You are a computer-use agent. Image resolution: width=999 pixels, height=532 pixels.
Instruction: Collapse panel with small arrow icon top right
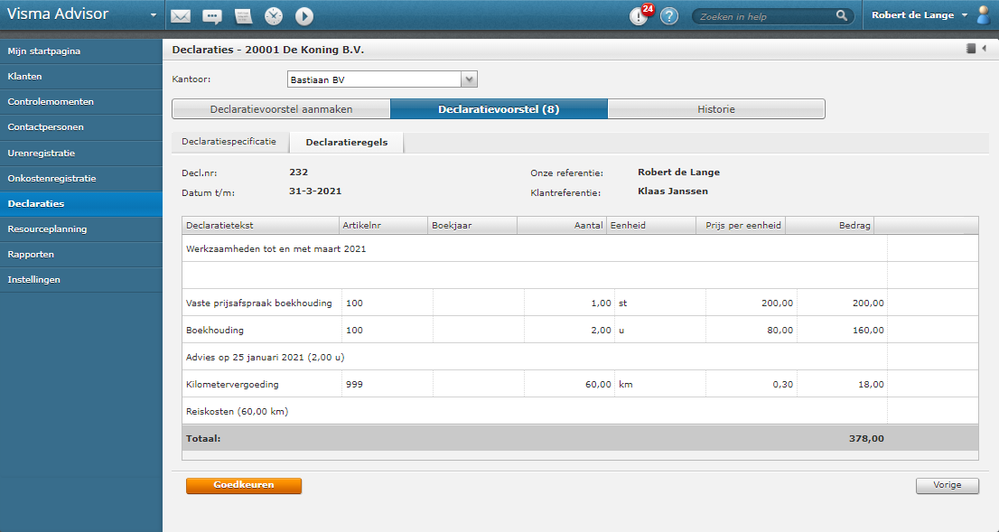coord(984,48)
